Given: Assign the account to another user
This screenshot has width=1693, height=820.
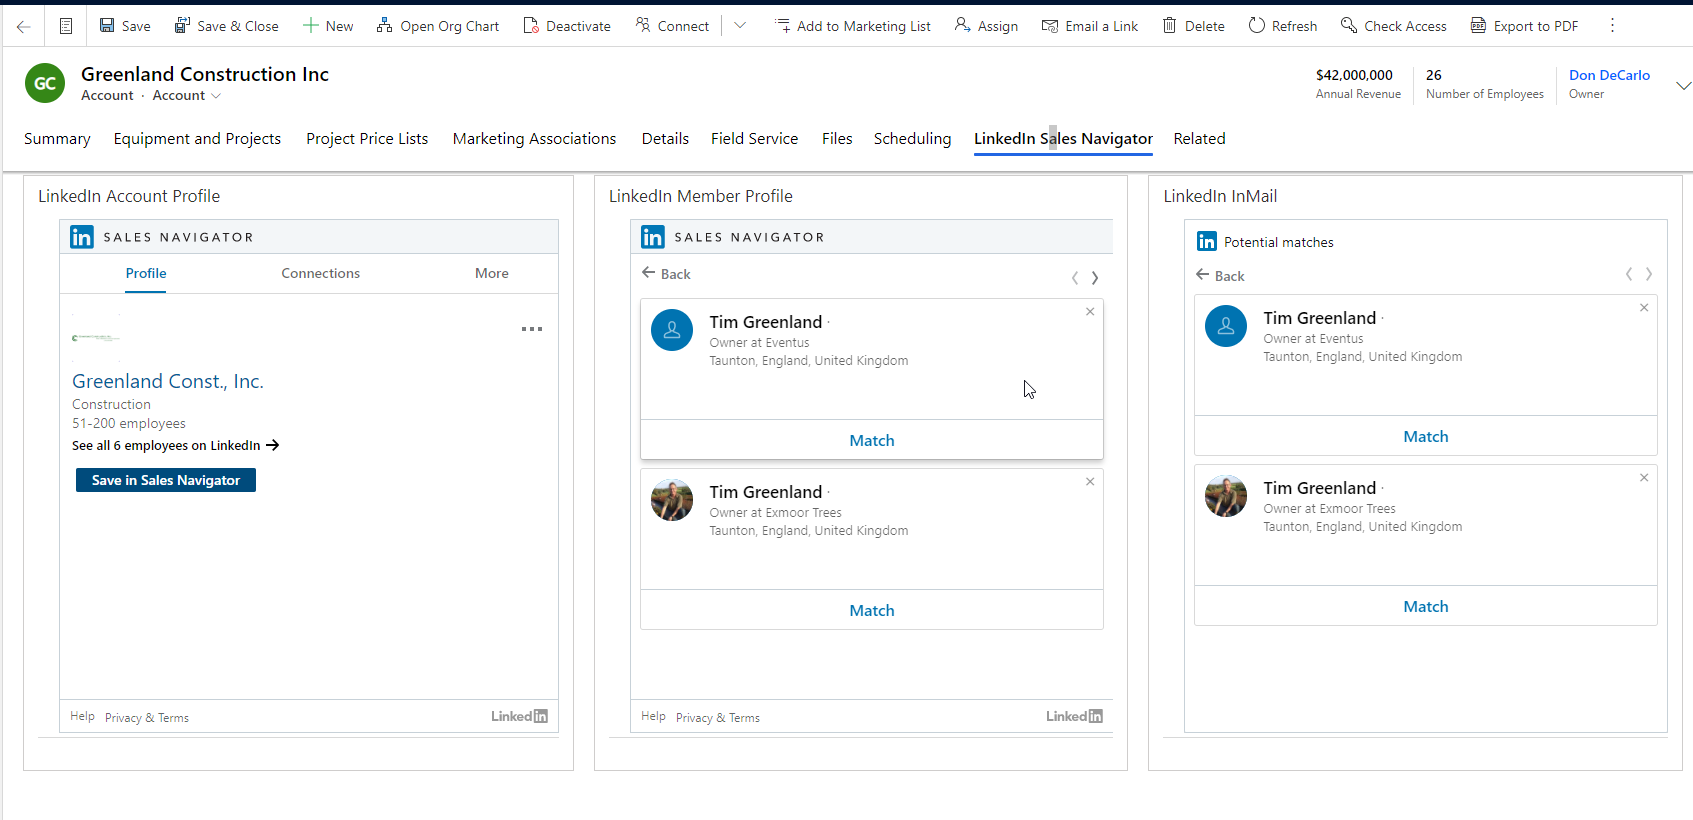Looking at the screenshot, I should pos(986,26).
